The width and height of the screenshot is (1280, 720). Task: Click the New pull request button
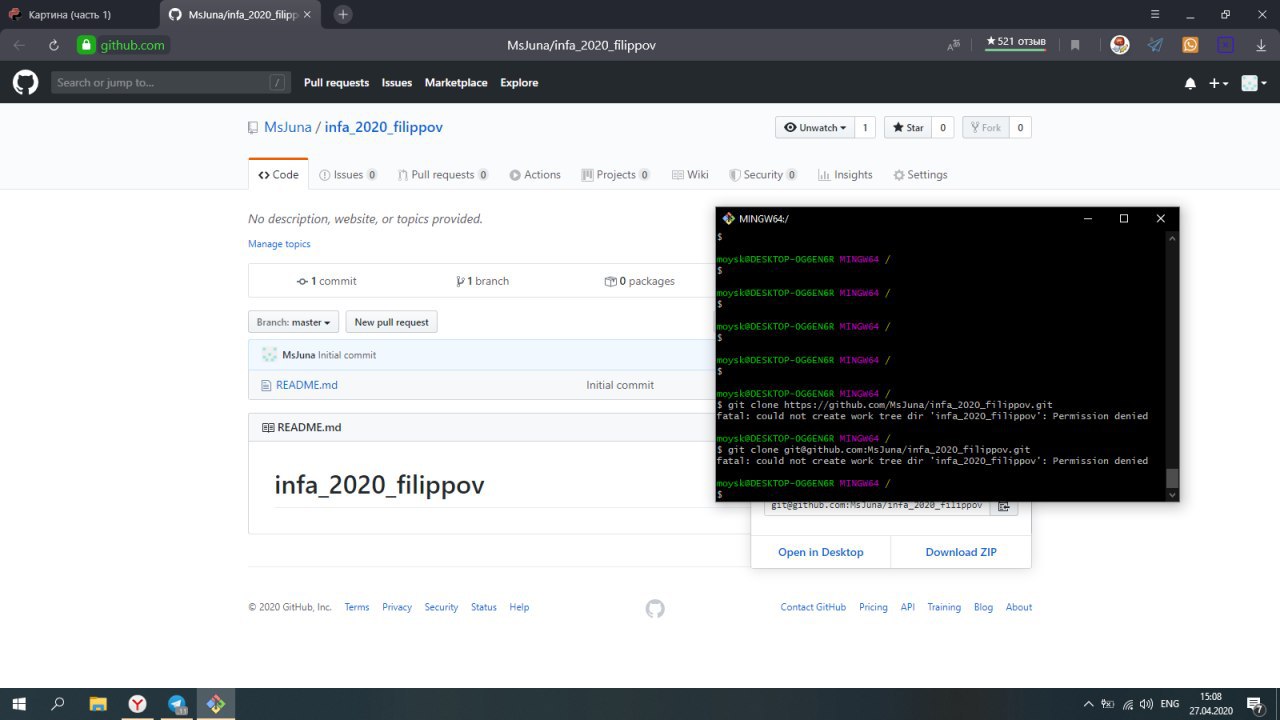tap(392, 322)
